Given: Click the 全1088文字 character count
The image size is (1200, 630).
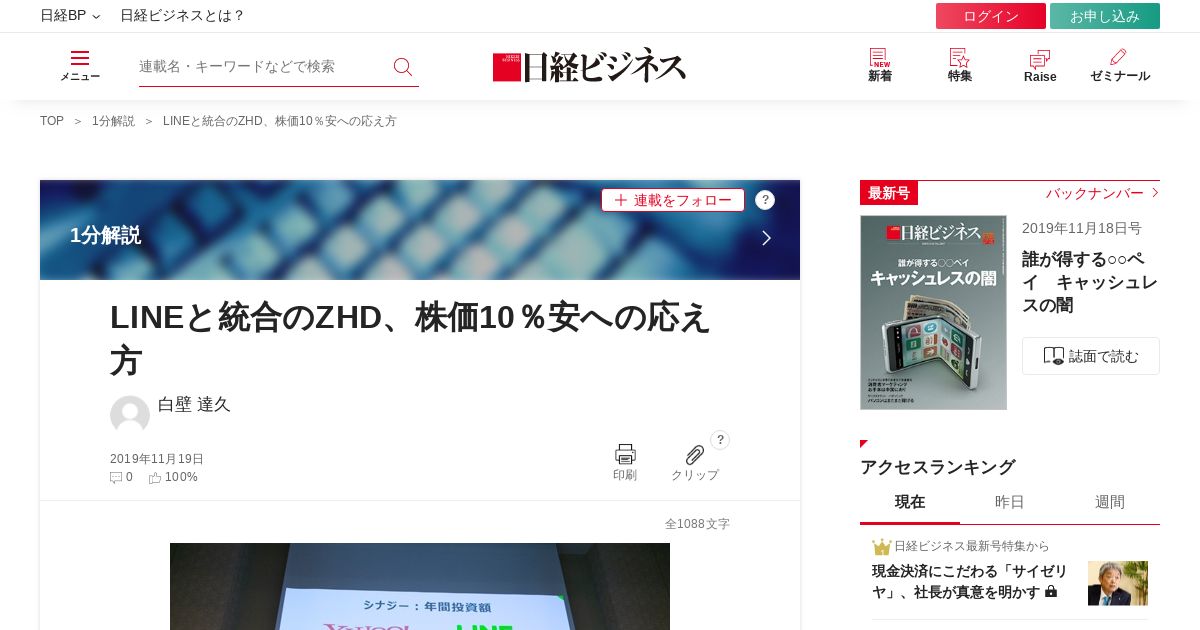Looking at the screenshot, I should point(697,524).
